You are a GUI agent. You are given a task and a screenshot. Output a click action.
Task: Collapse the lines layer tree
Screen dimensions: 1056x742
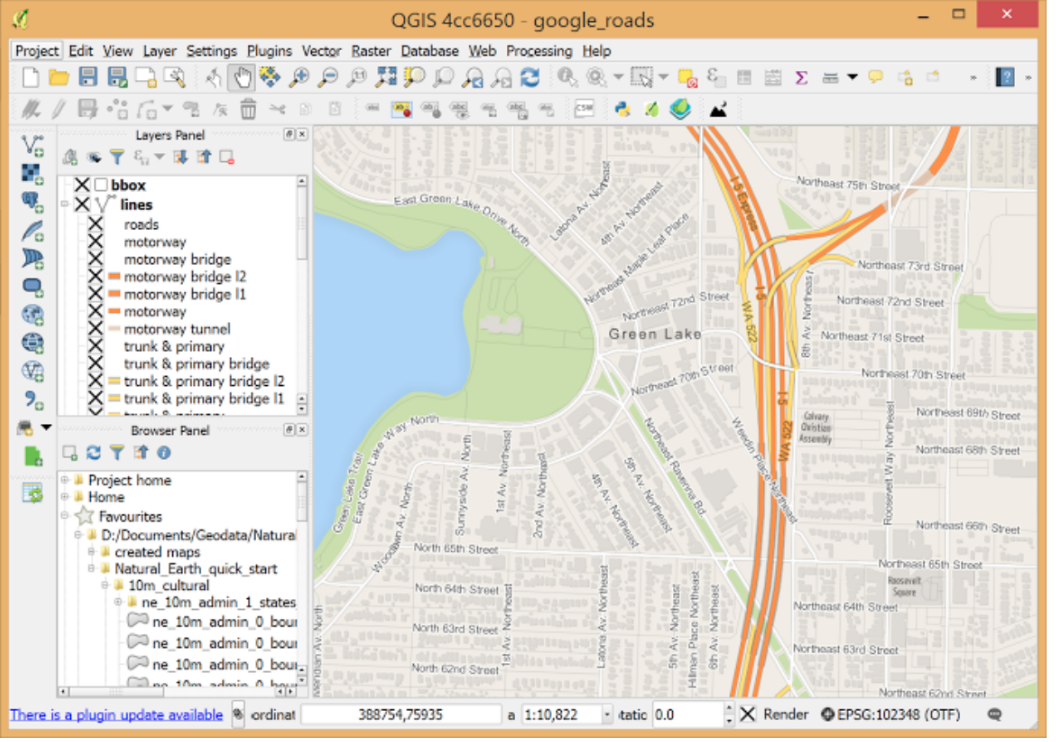point(65,204)
